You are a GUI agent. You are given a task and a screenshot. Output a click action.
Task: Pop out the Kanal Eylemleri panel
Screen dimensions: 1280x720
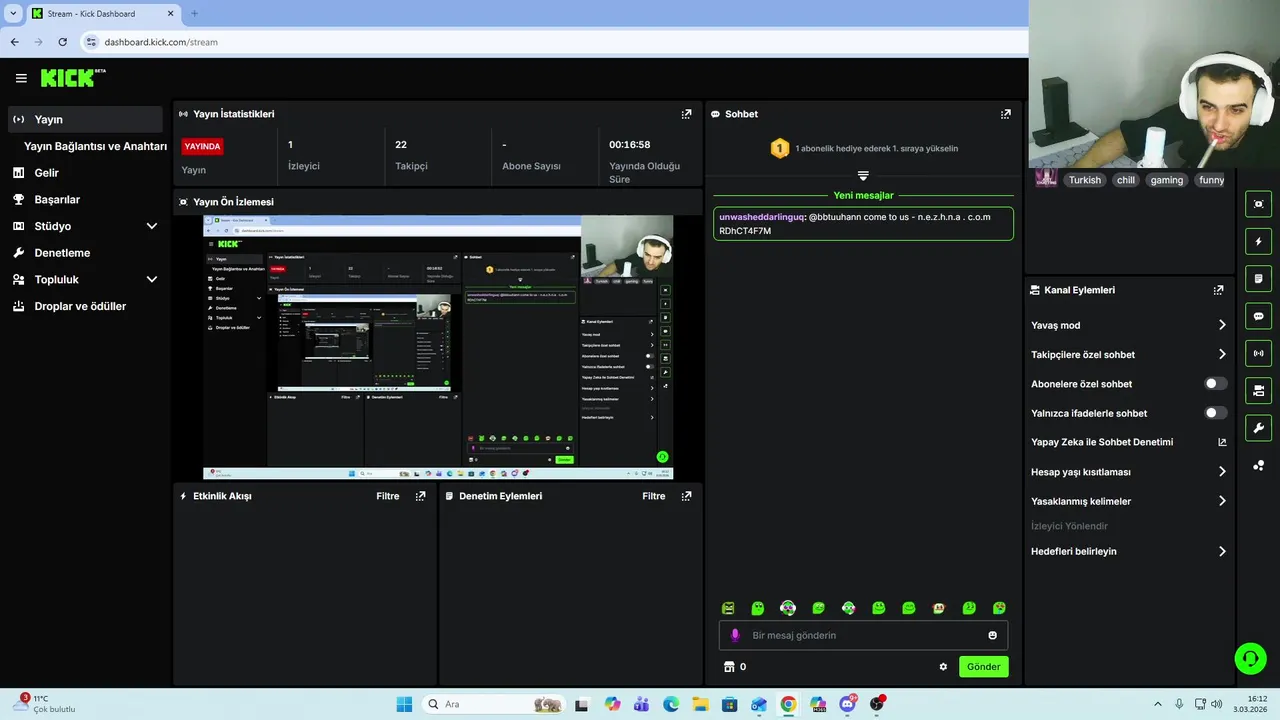tap(1218, 290)
